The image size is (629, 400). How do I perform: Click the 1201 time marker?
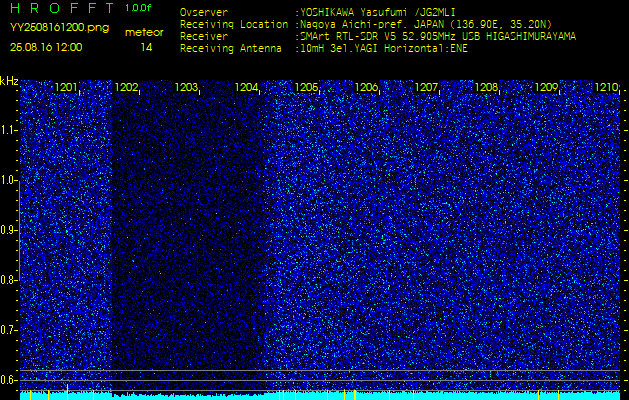click(66, 87)
